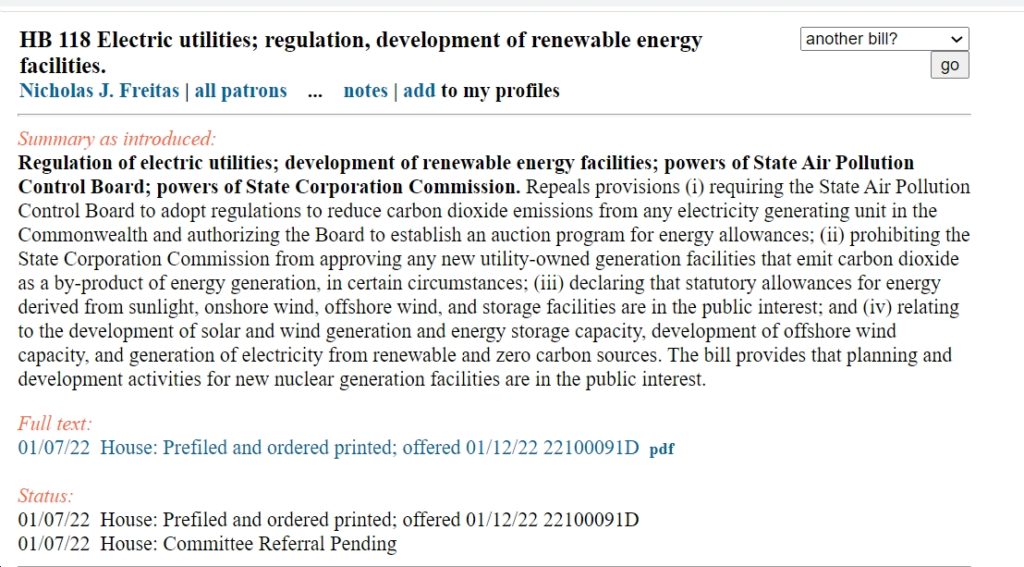The image size is (1024, 567).
Task: Click add to save bill to profiles
Action: (x=419, y=90)
